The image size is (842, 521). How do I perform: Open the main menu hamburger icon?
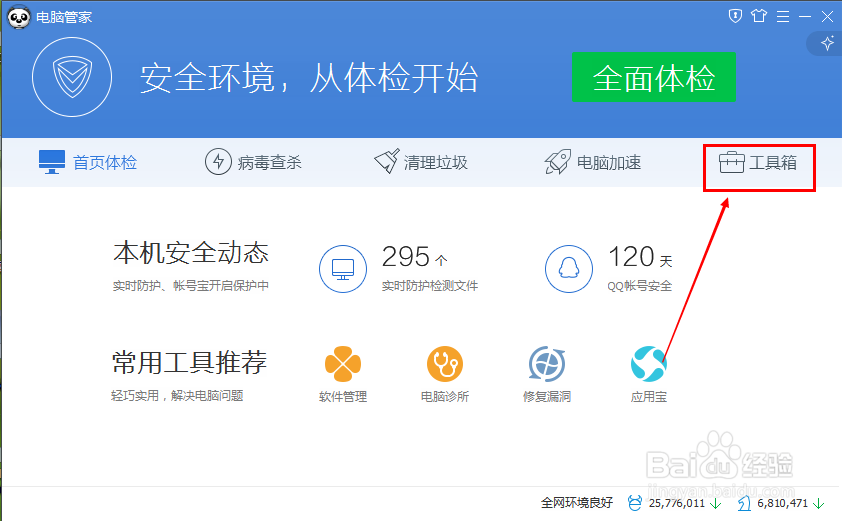pyautogui.click(x=783, y=17)
